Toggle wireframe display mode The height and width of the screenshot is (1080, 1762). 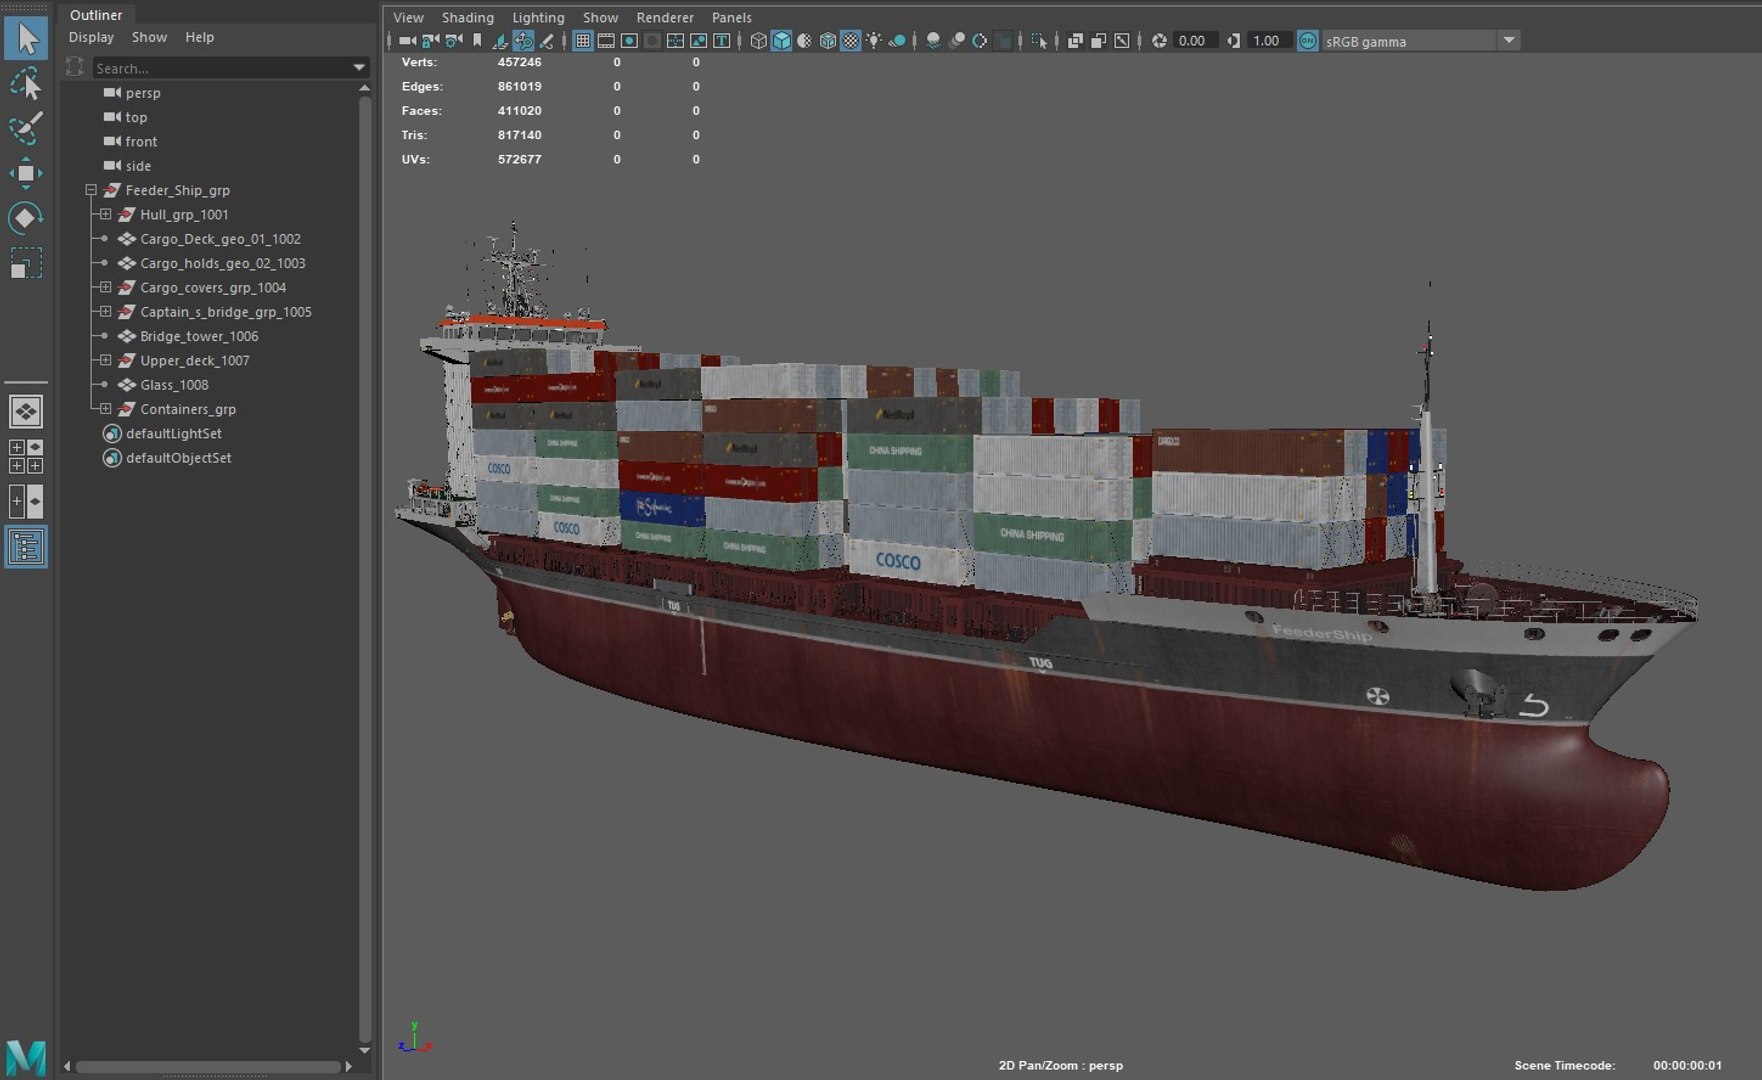(x=758, y=41)
